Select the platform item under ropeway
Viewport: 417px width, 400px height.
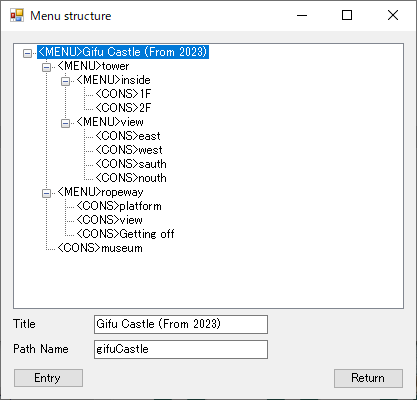tap(119, 206)
